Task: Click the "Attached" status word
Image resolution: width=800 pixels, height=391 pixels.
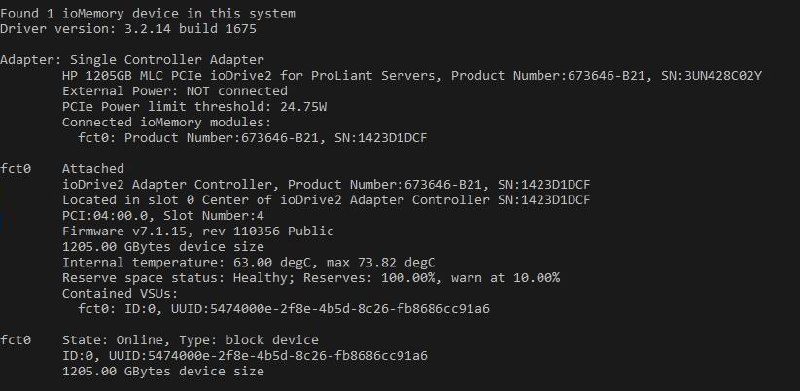Action: 93,168
